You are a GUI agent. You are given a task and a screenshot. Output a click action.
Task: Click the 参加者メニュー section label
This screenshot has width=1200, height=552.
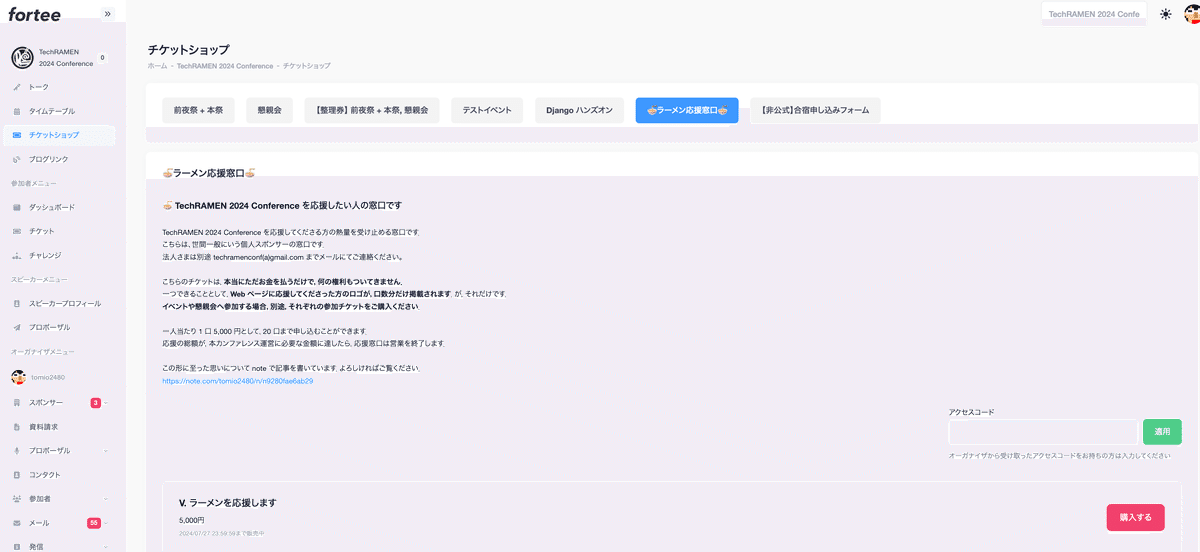click(x=34, y=183)
